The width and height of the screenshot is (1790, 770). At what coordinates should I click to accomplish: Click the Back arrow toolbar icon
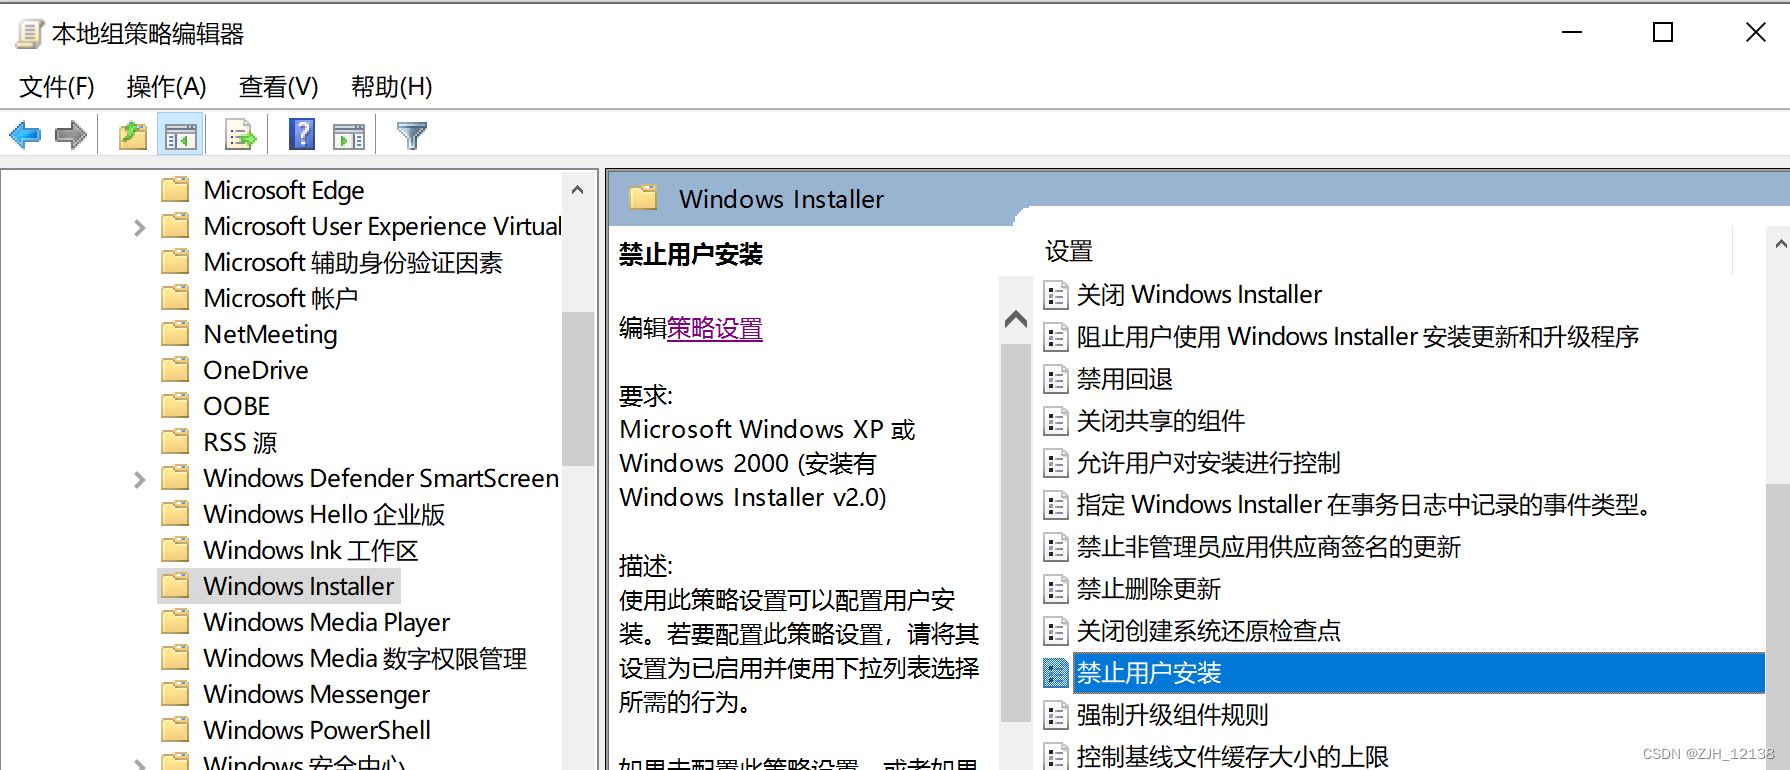click(x=25, y=134)
